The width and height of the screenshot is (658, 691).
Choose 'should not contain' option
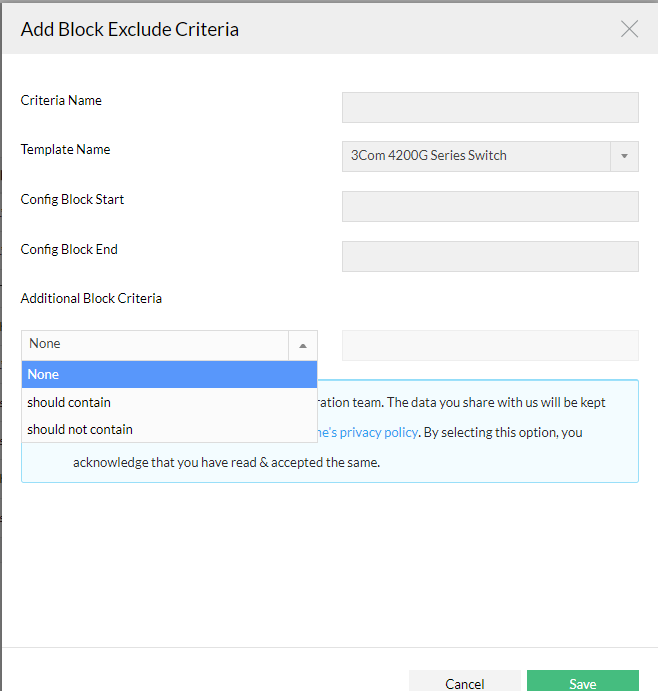[x=169, y=429]
